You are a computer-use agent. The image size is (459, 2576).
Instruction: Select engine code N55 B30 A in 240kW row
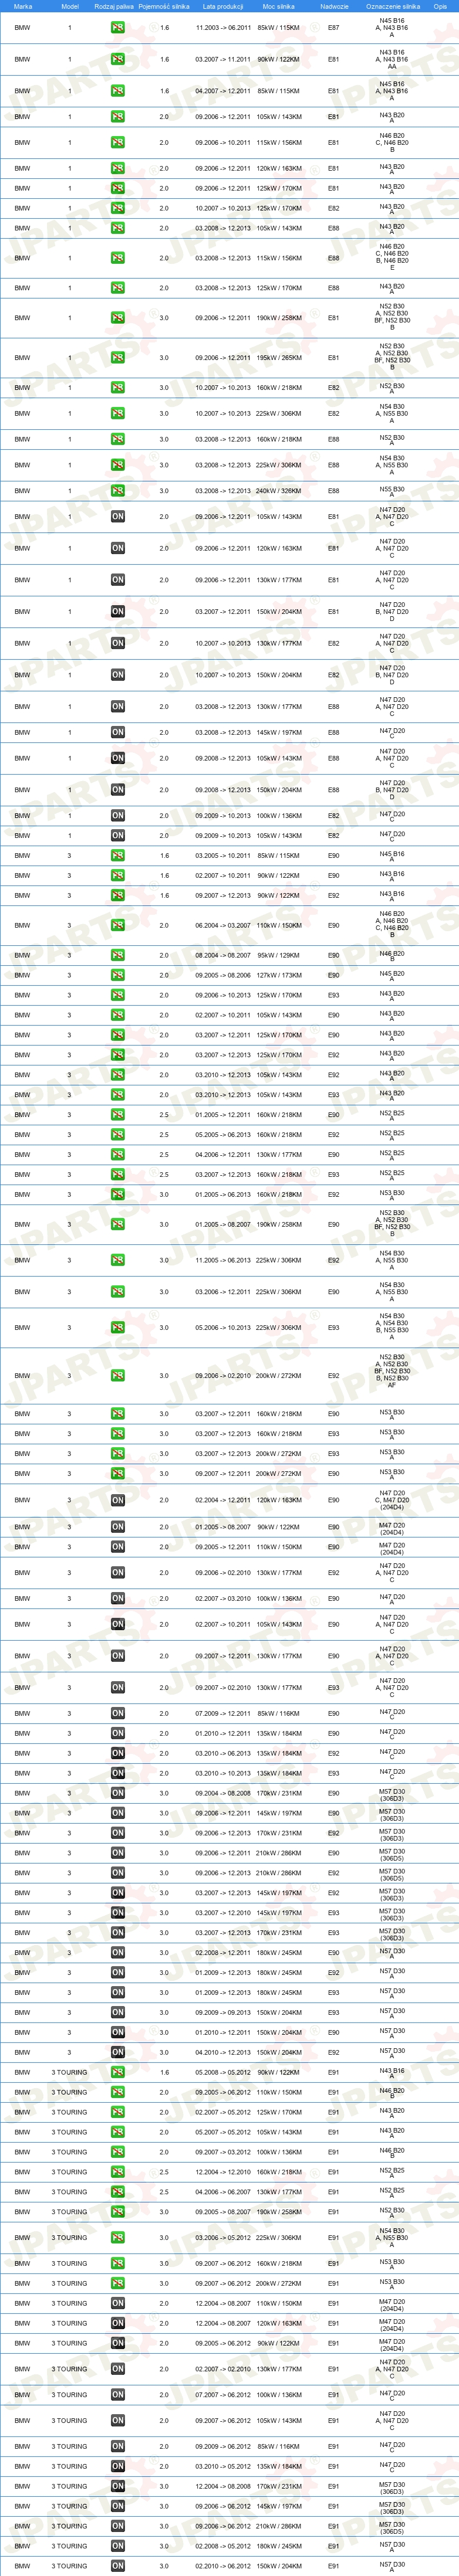point(392,491)
